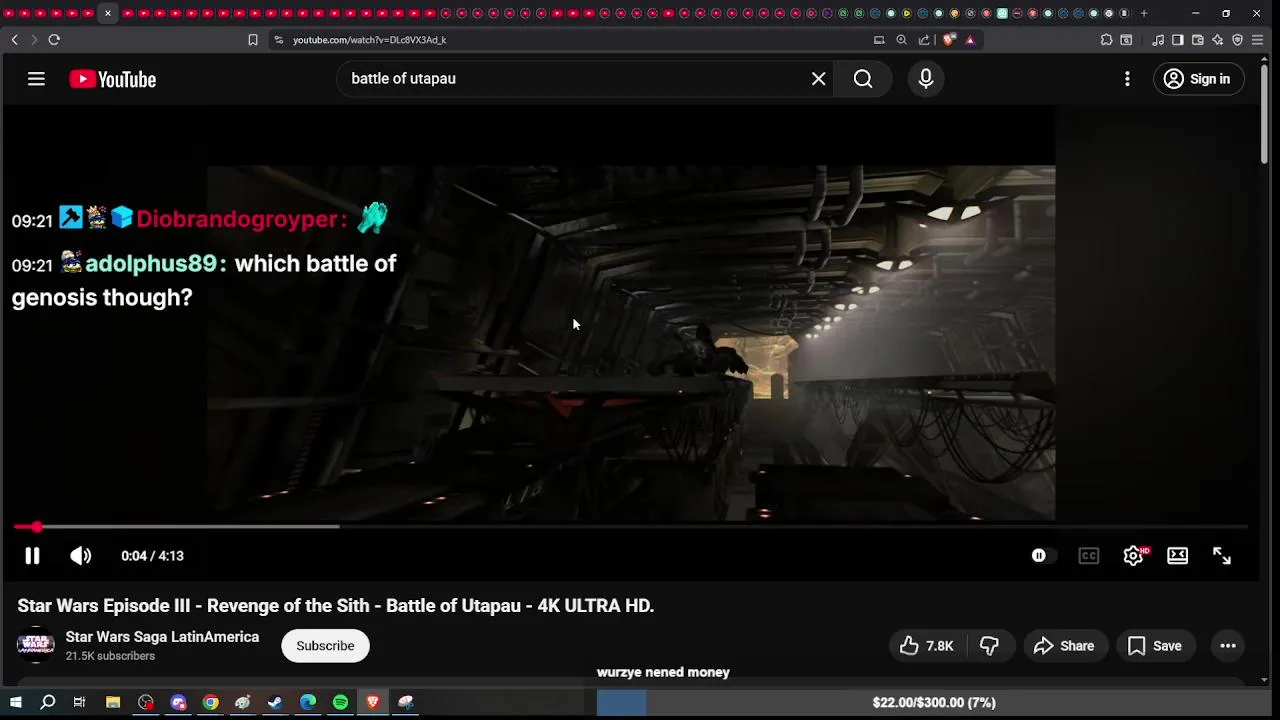
Task: Bookmark this page icon
Action: coord(253,40)
